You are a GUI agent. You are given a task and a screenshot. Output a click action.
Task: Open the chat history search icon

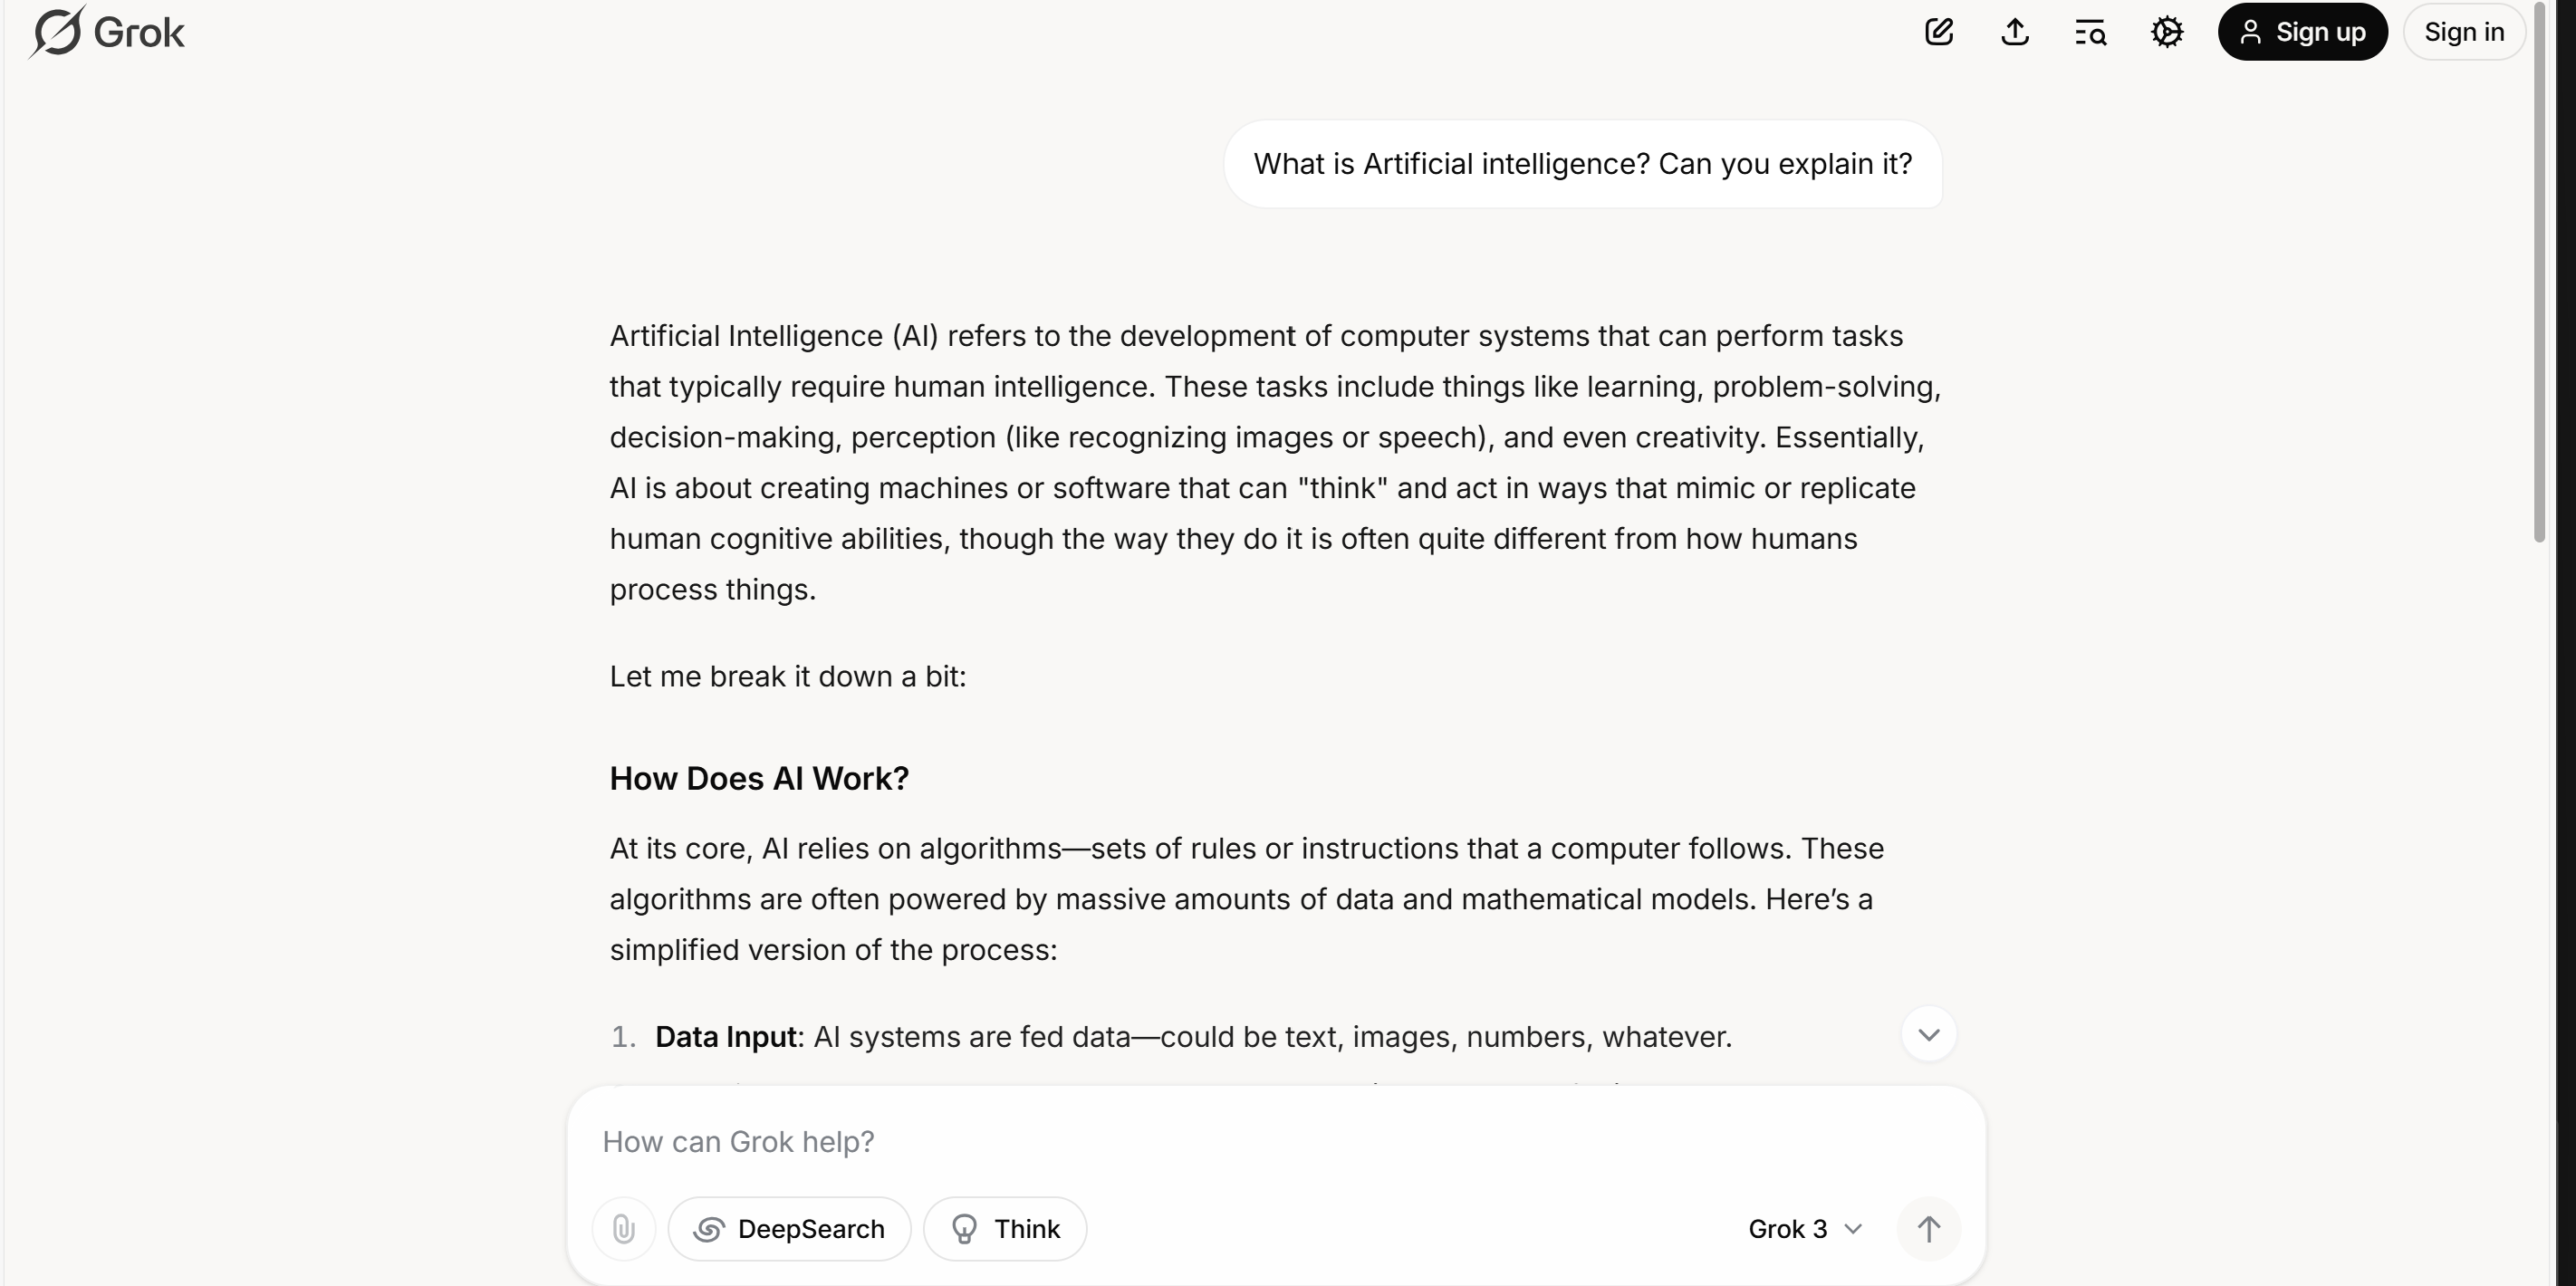tap(2091, 32)
